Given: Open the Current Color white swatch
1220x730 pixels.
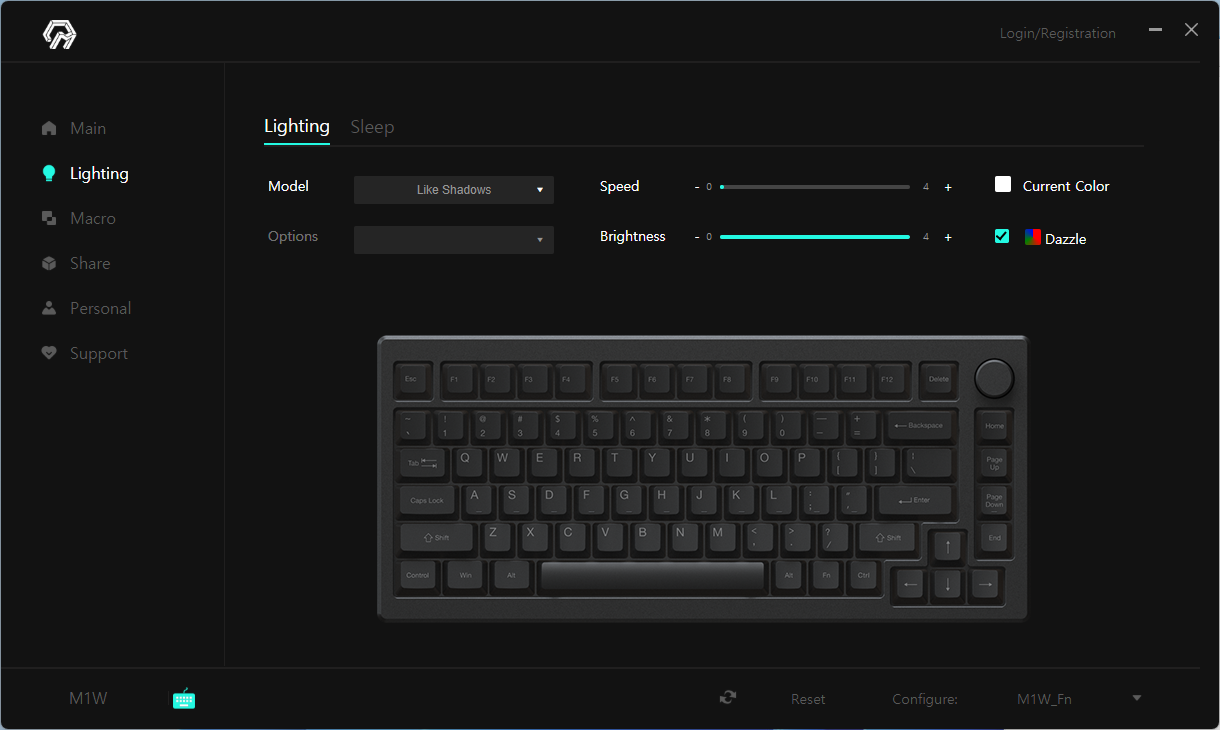Looking at the screenshot, I should coord(1003,184).
